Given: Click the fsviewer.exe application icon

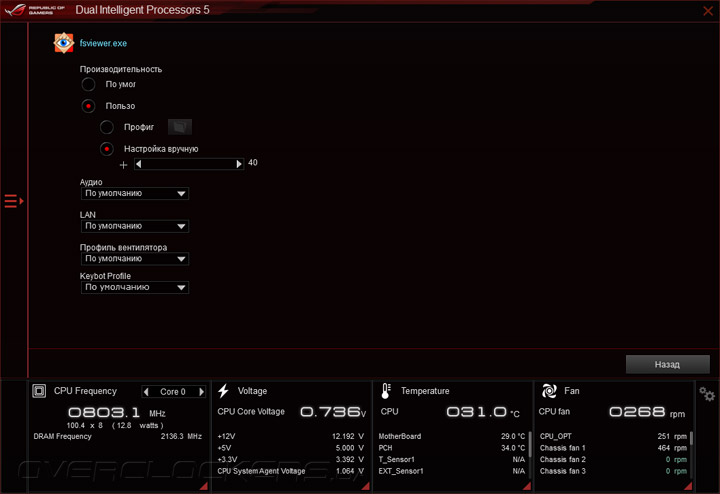Looking at the screenshot, I should [63, 43].
